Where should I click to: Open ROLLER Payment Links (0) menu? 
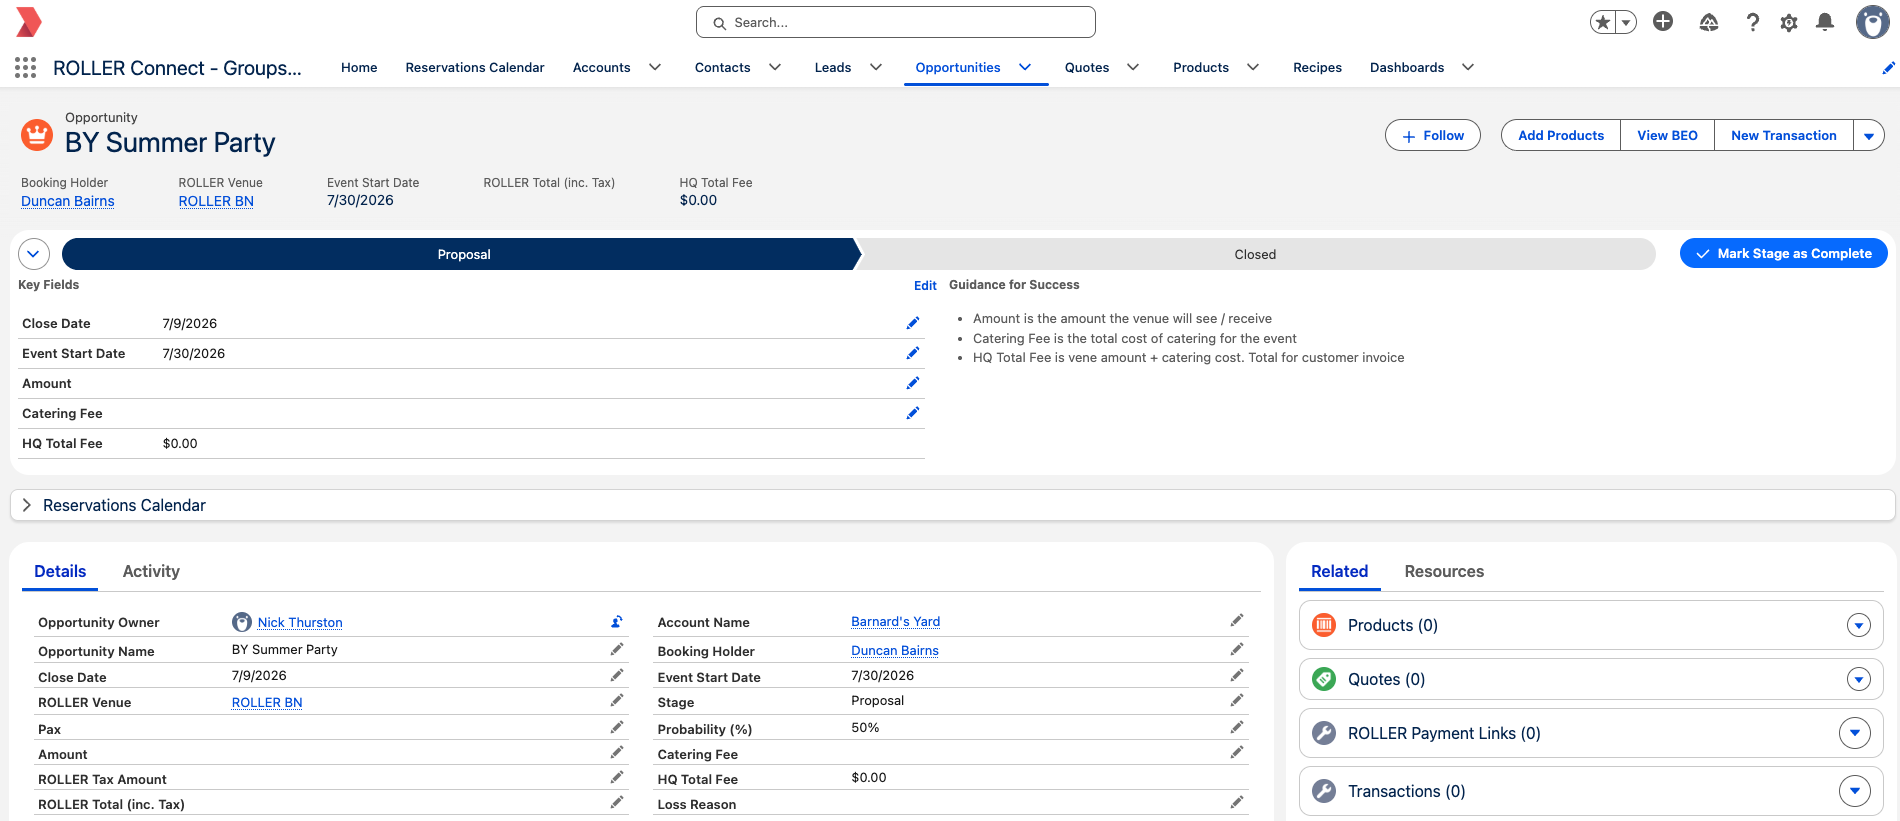(1855, 733)
